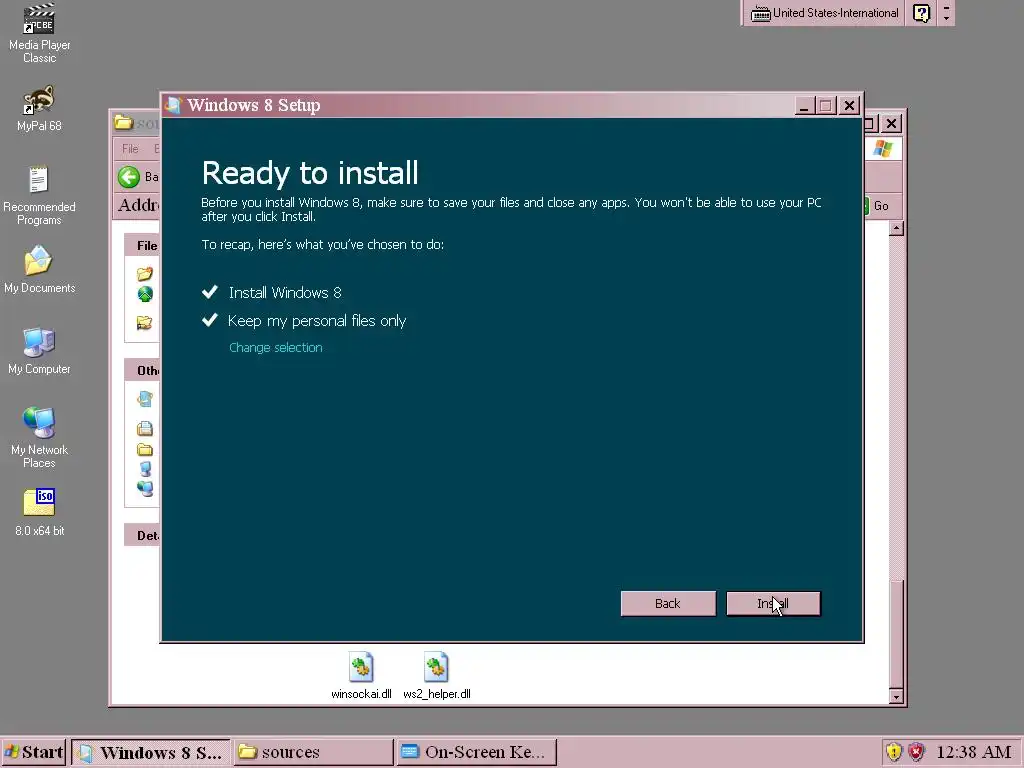Click the Change selection link
The image size is (1024, 768).
(276, 347)
